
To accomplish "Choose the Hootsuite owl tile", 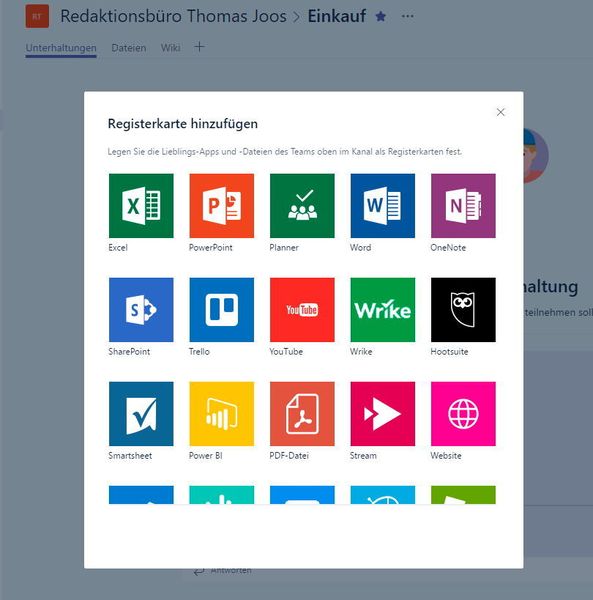I will (463, 310).
